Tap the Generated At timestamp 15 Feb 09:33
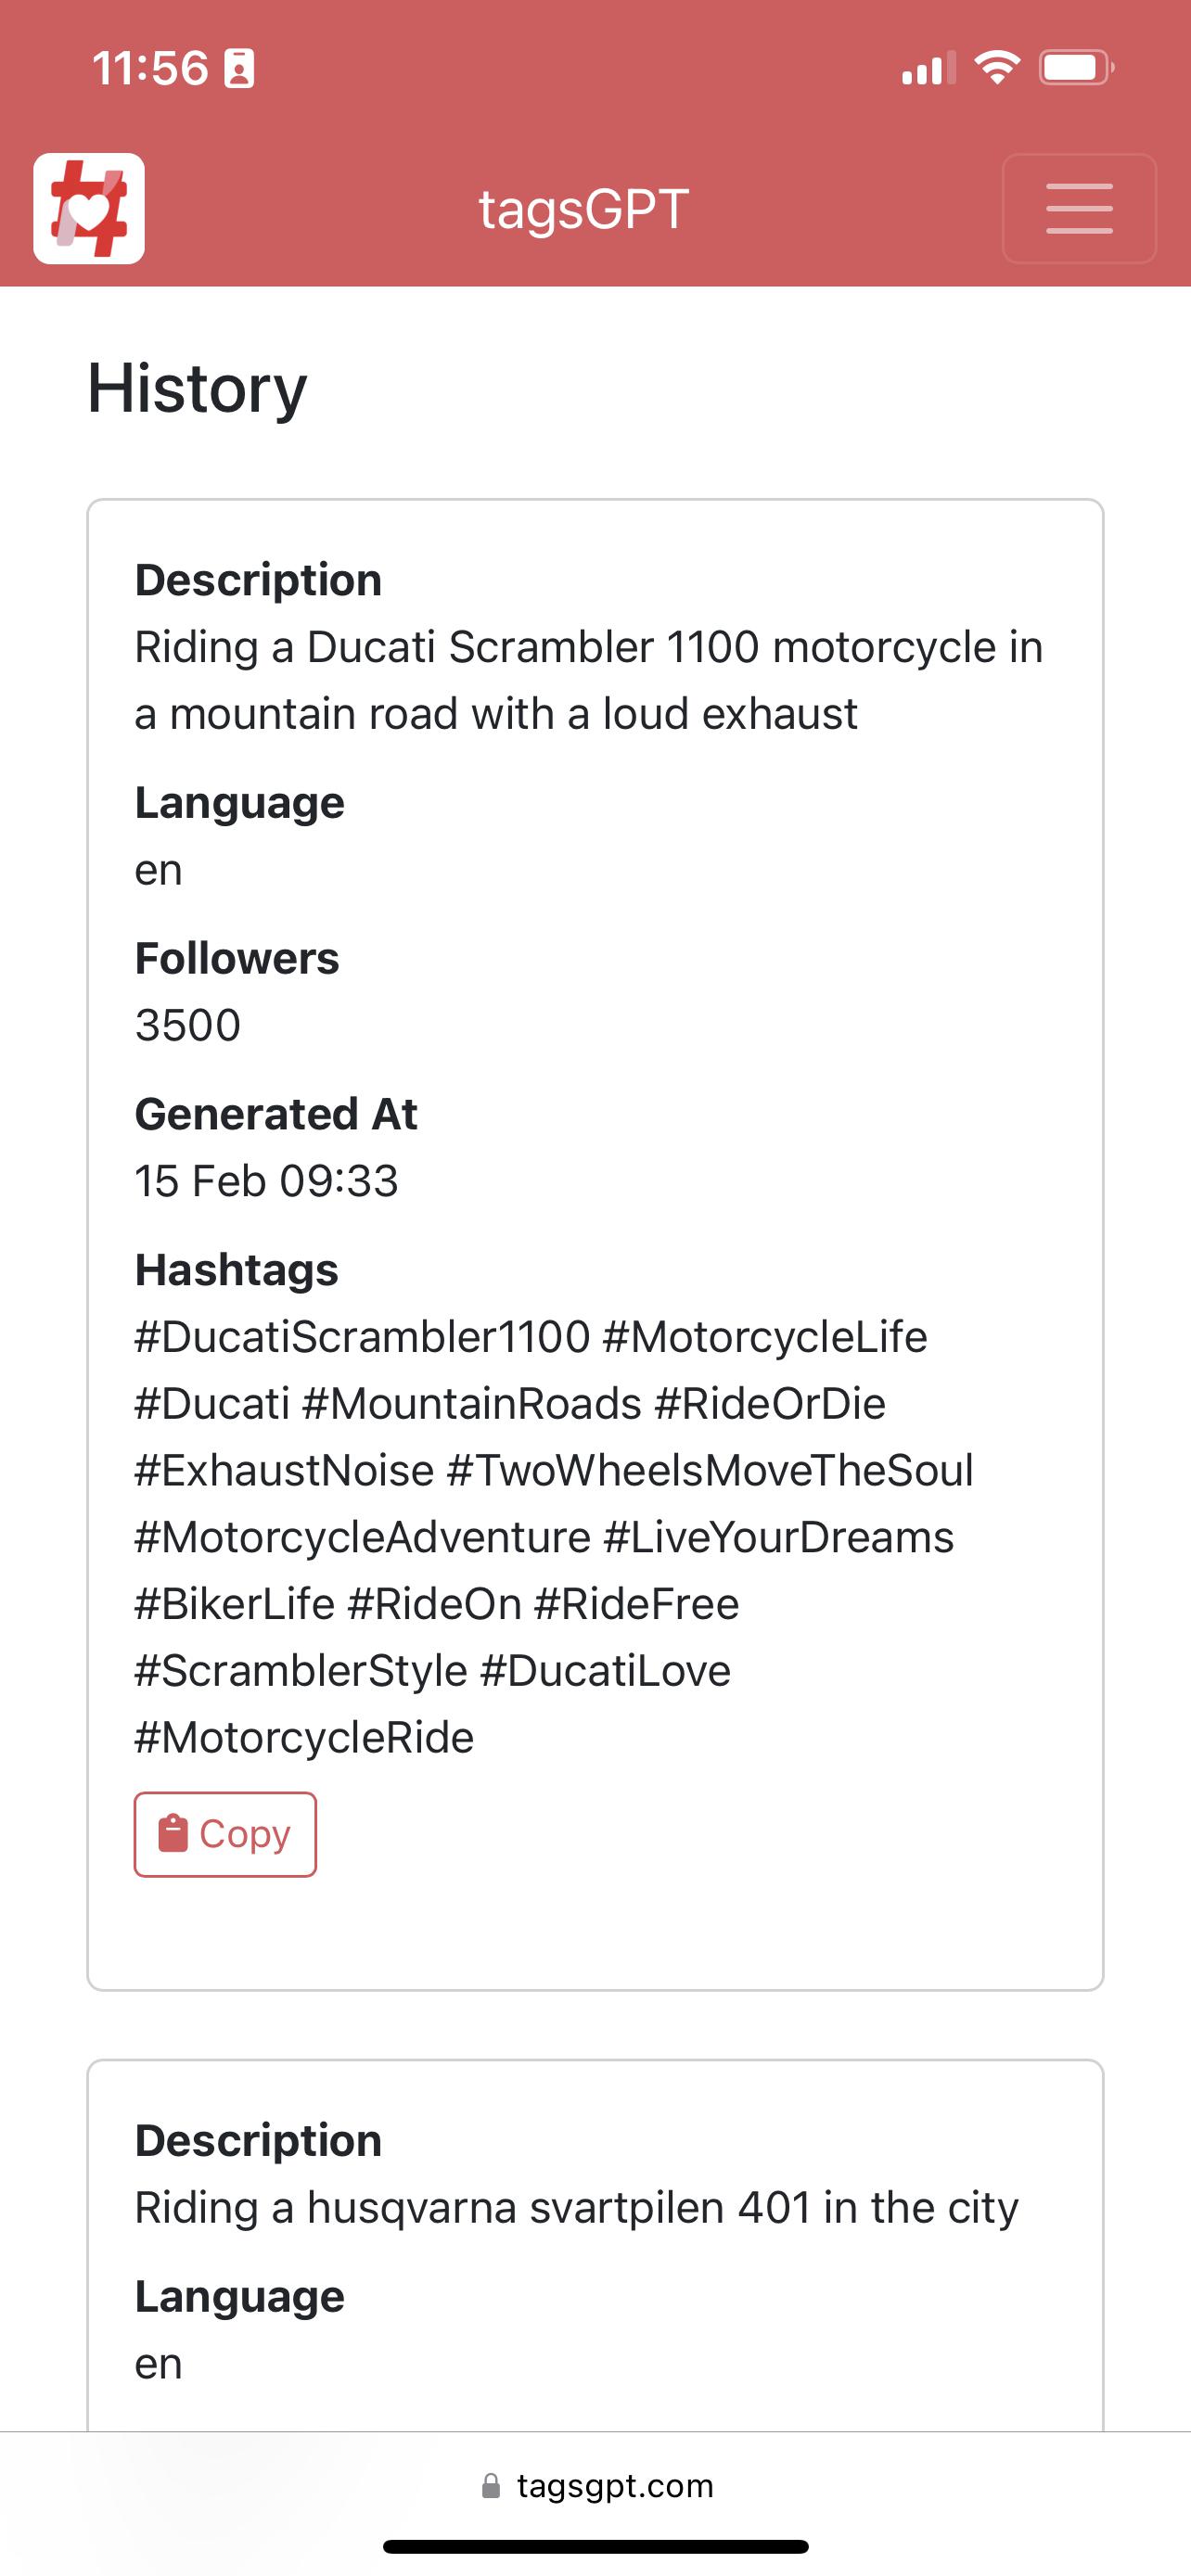1191x2576 pixels. [x=266, y=1180]
